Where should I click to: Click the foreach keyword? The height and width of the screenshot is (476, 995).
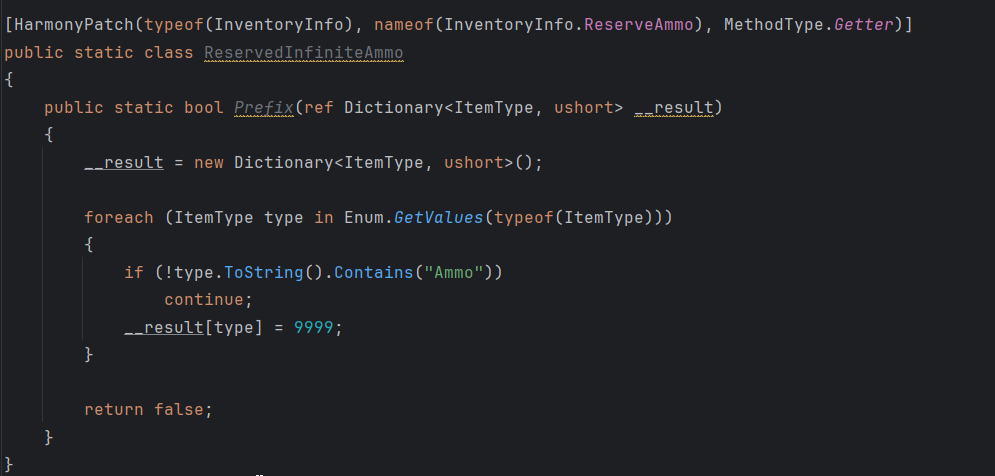click(x=119, y=218)
